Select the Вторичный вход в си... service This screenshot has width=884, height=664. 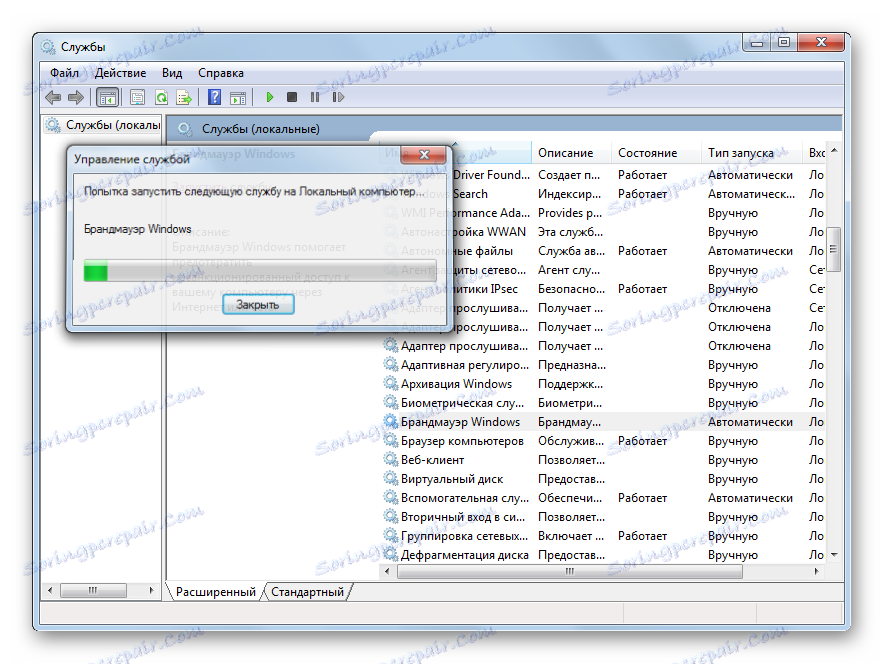[x=462, y=517]
